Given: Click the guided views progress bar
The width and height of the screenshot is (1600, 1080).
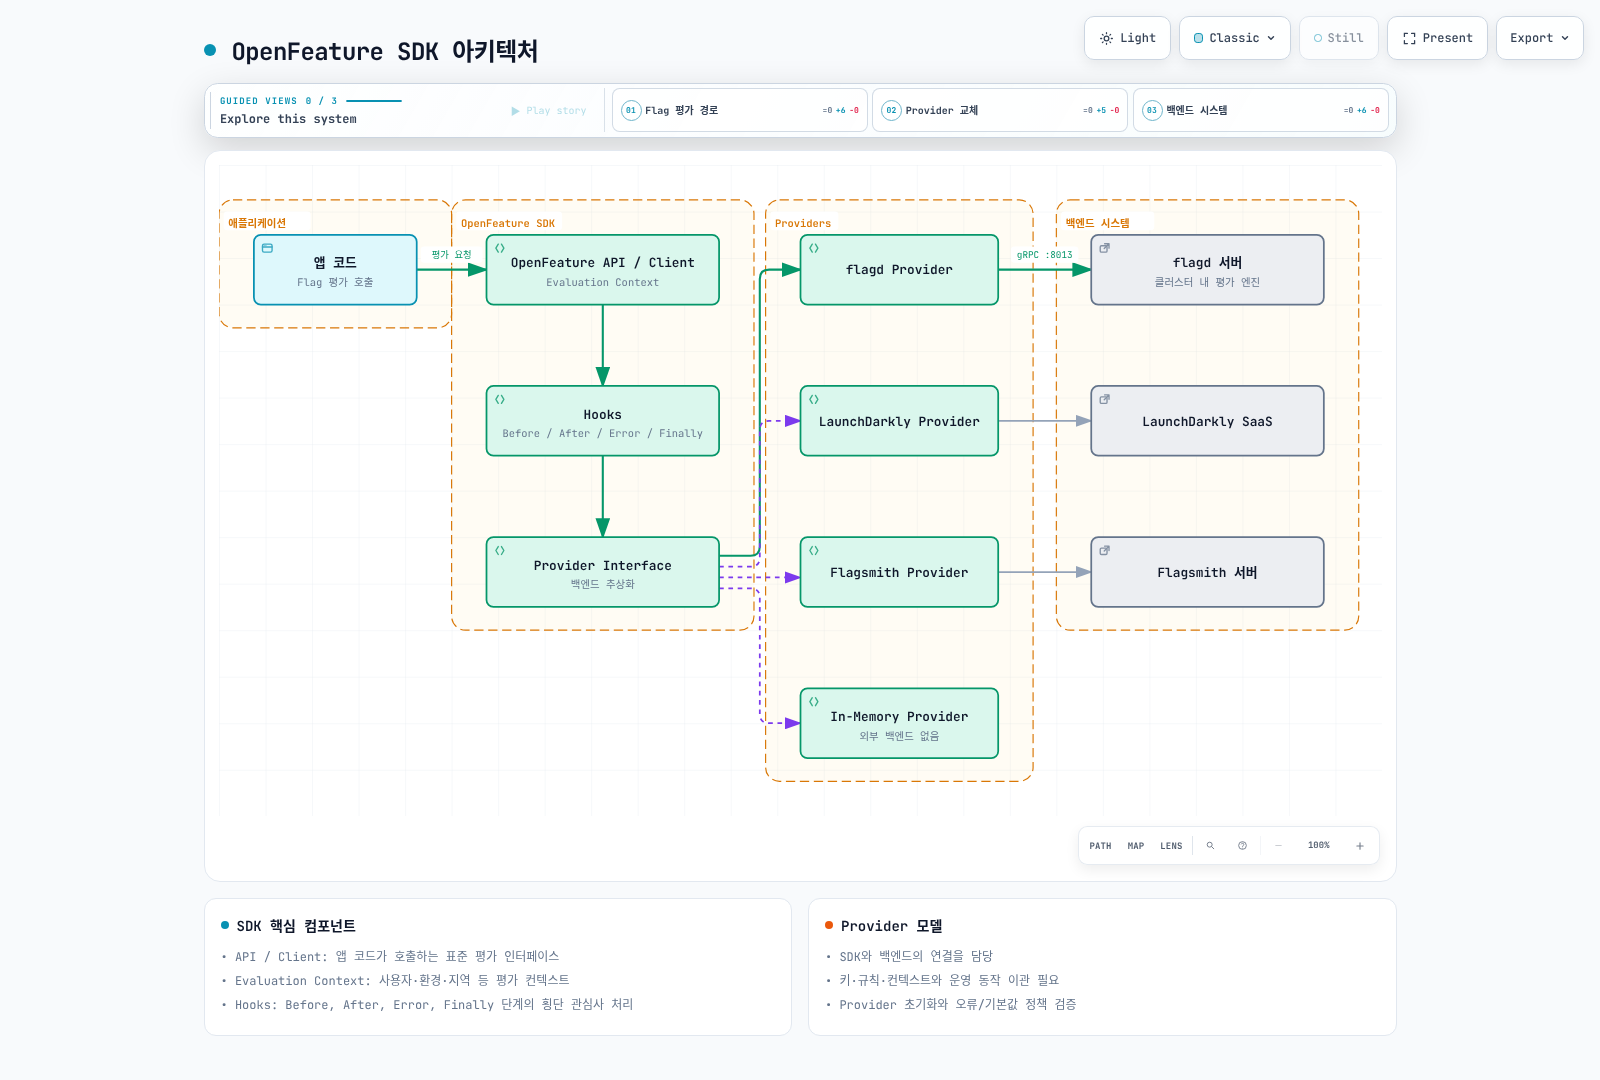Looking at the screenshot, I should [x=374, y=101].
